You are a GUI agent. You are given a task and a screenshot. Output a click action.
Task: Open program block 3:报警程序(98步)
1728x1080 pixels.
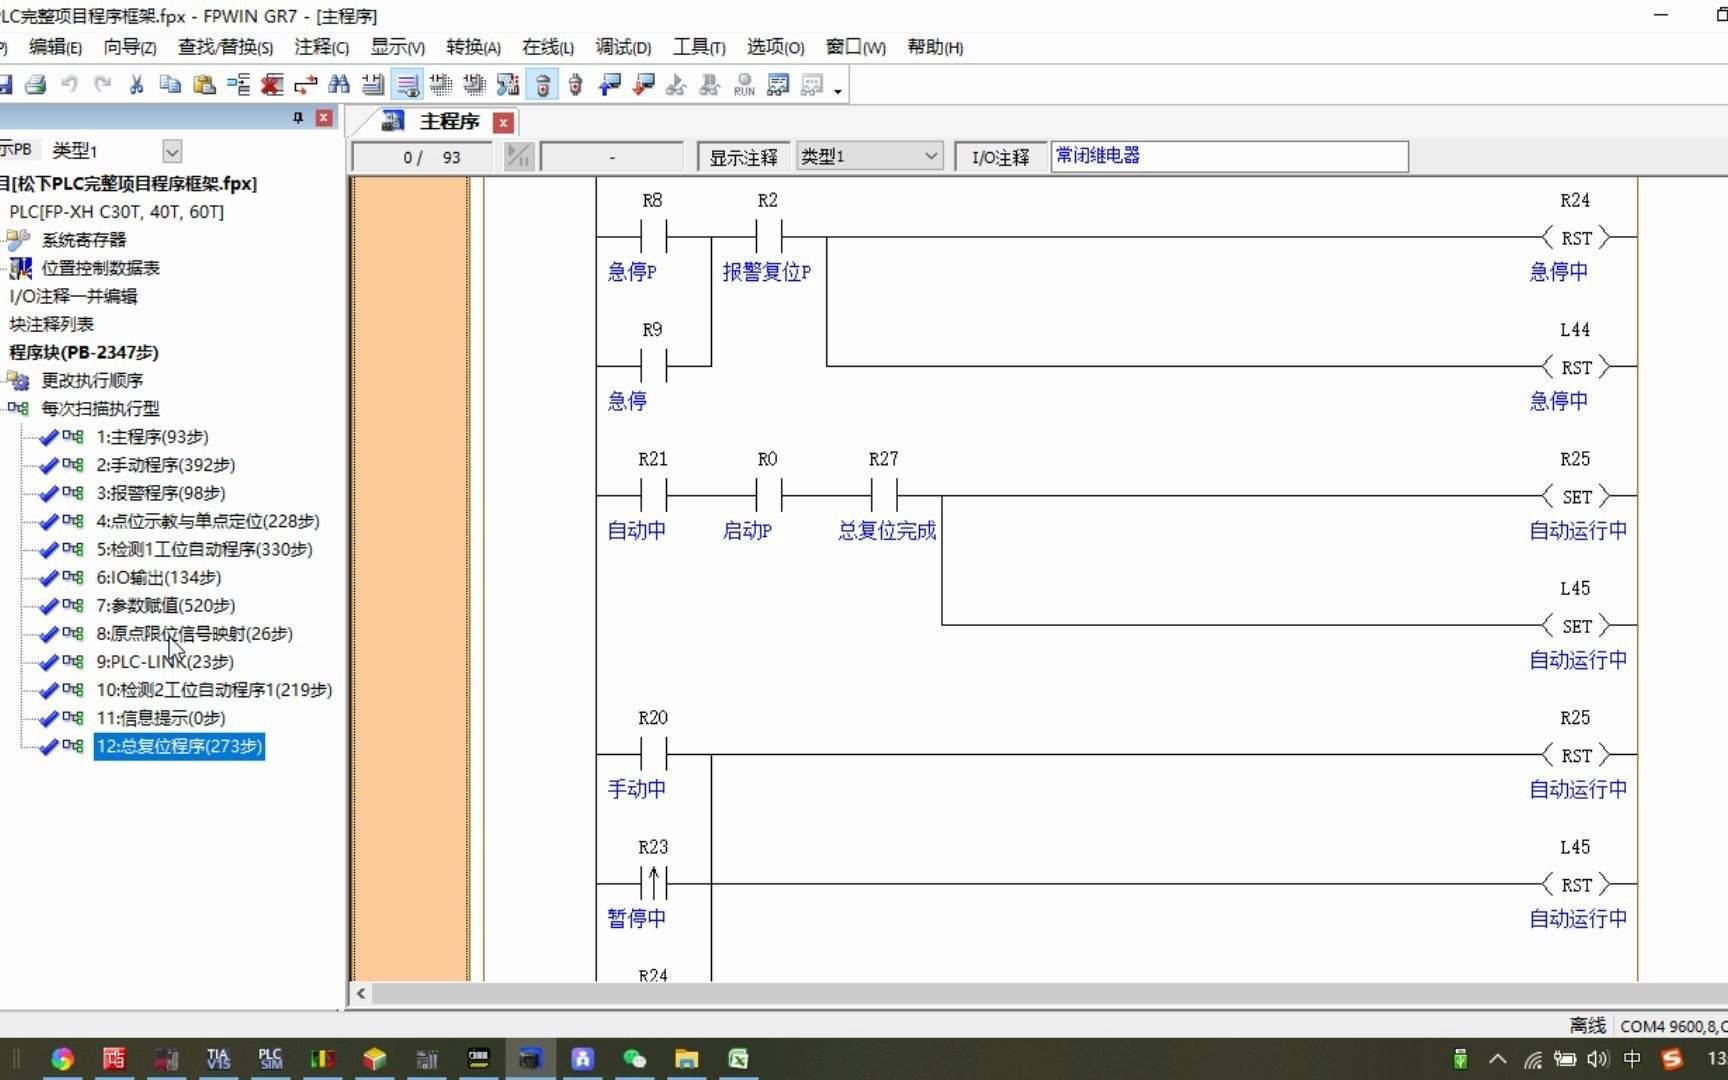coord(161,493)
